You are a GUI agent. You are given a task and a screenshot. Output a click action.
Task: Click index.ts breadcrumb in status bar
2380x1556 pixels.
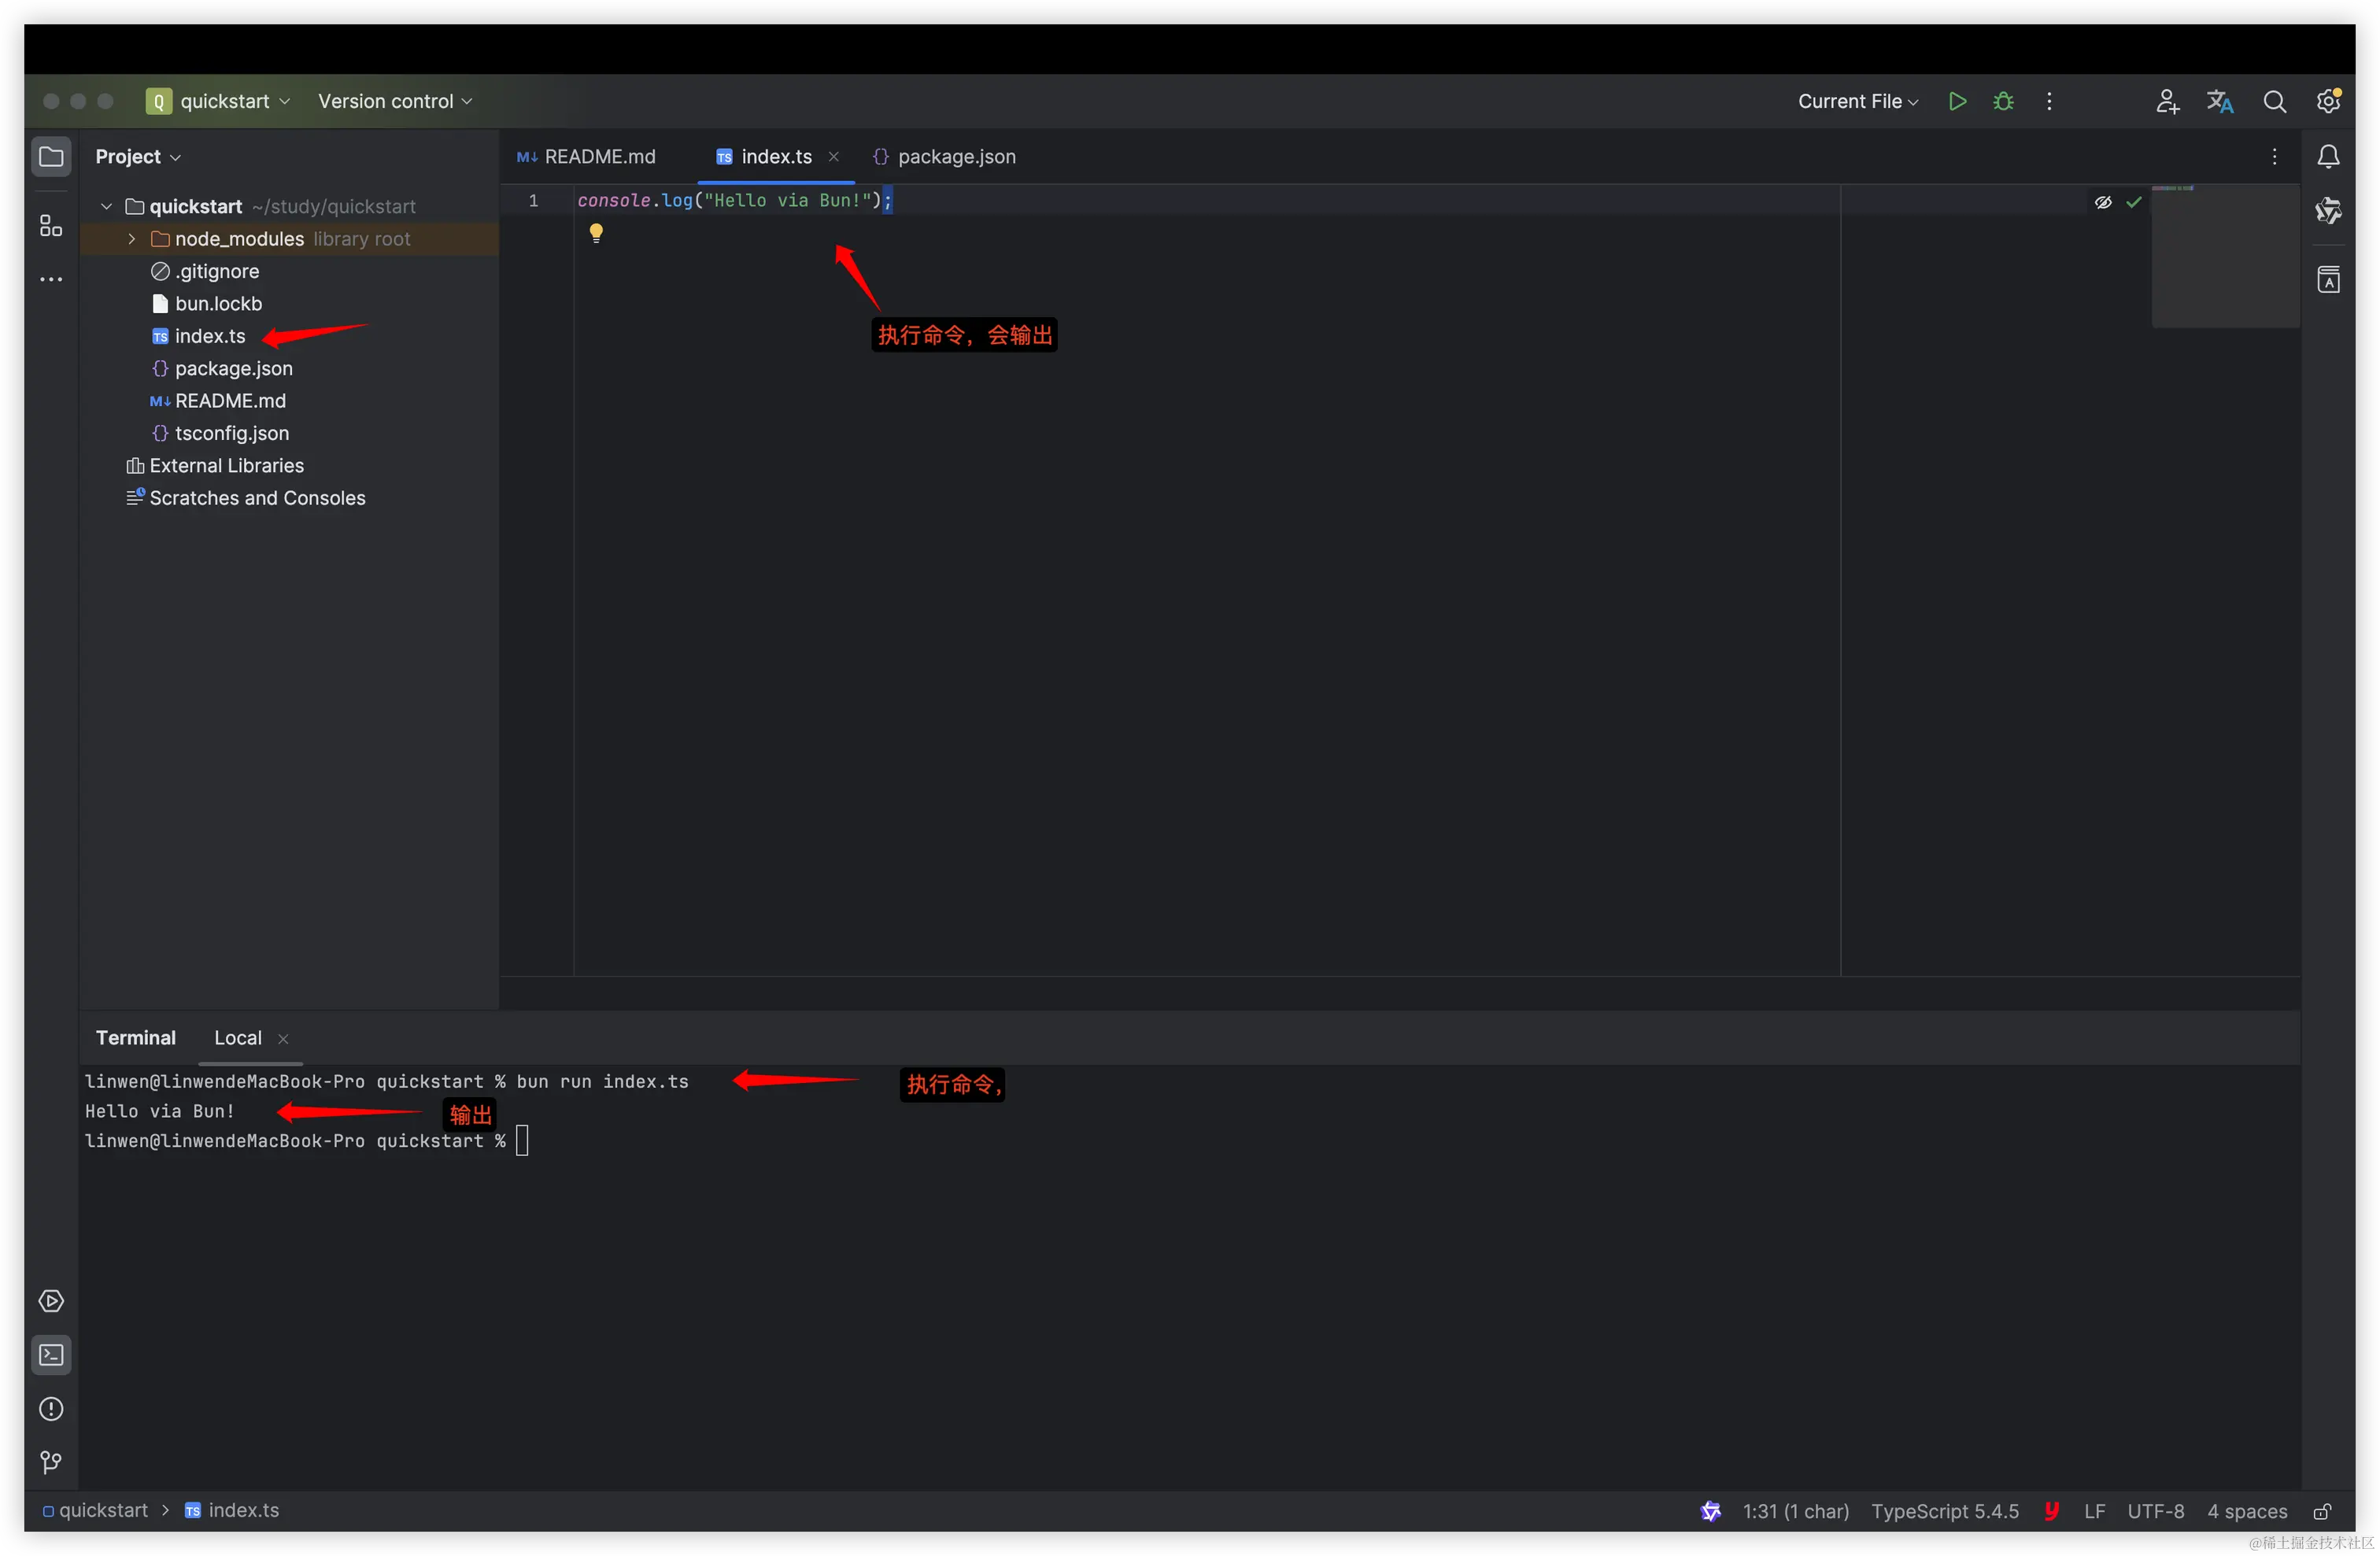(x=232, y=1510)
